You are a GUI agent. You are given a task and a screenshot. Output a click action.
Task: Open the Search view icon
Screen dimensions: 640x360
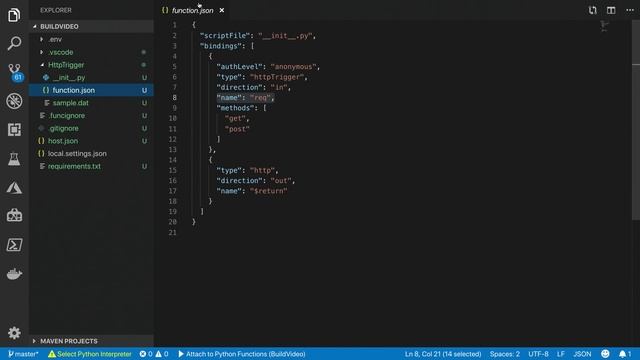(x=14, y=43)
